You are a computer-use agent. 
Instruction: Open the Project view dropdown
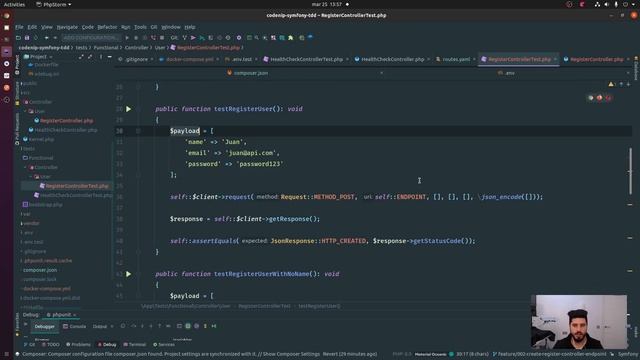point(38,57)
